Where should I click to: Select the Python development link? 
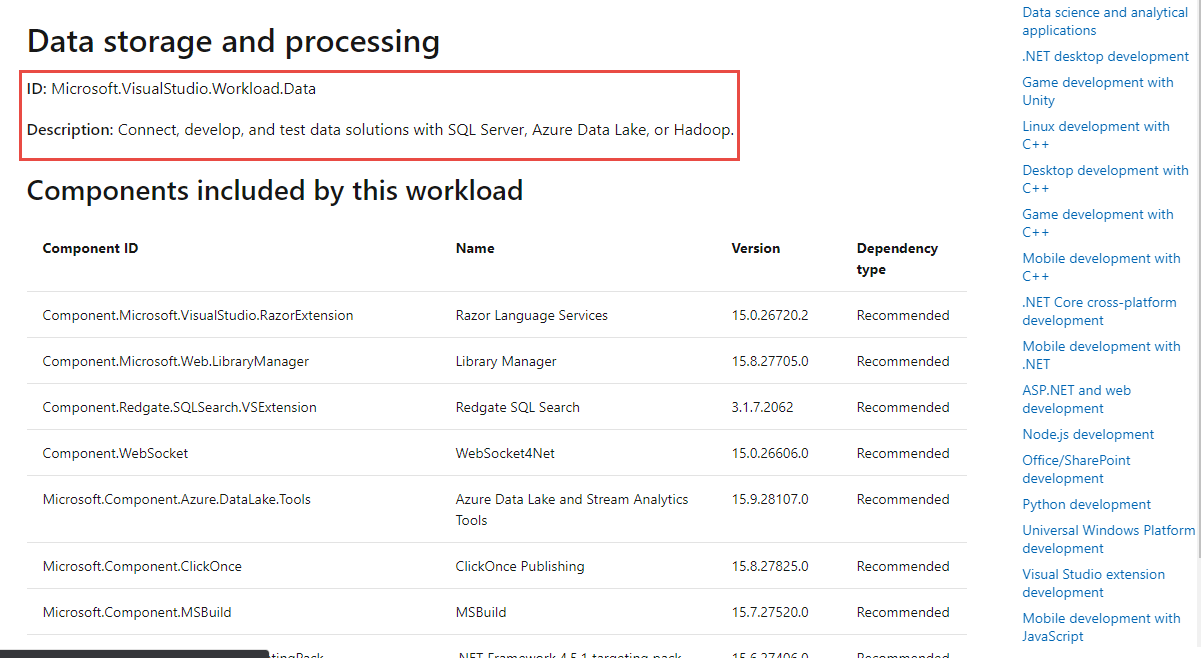coord(1086,504)
